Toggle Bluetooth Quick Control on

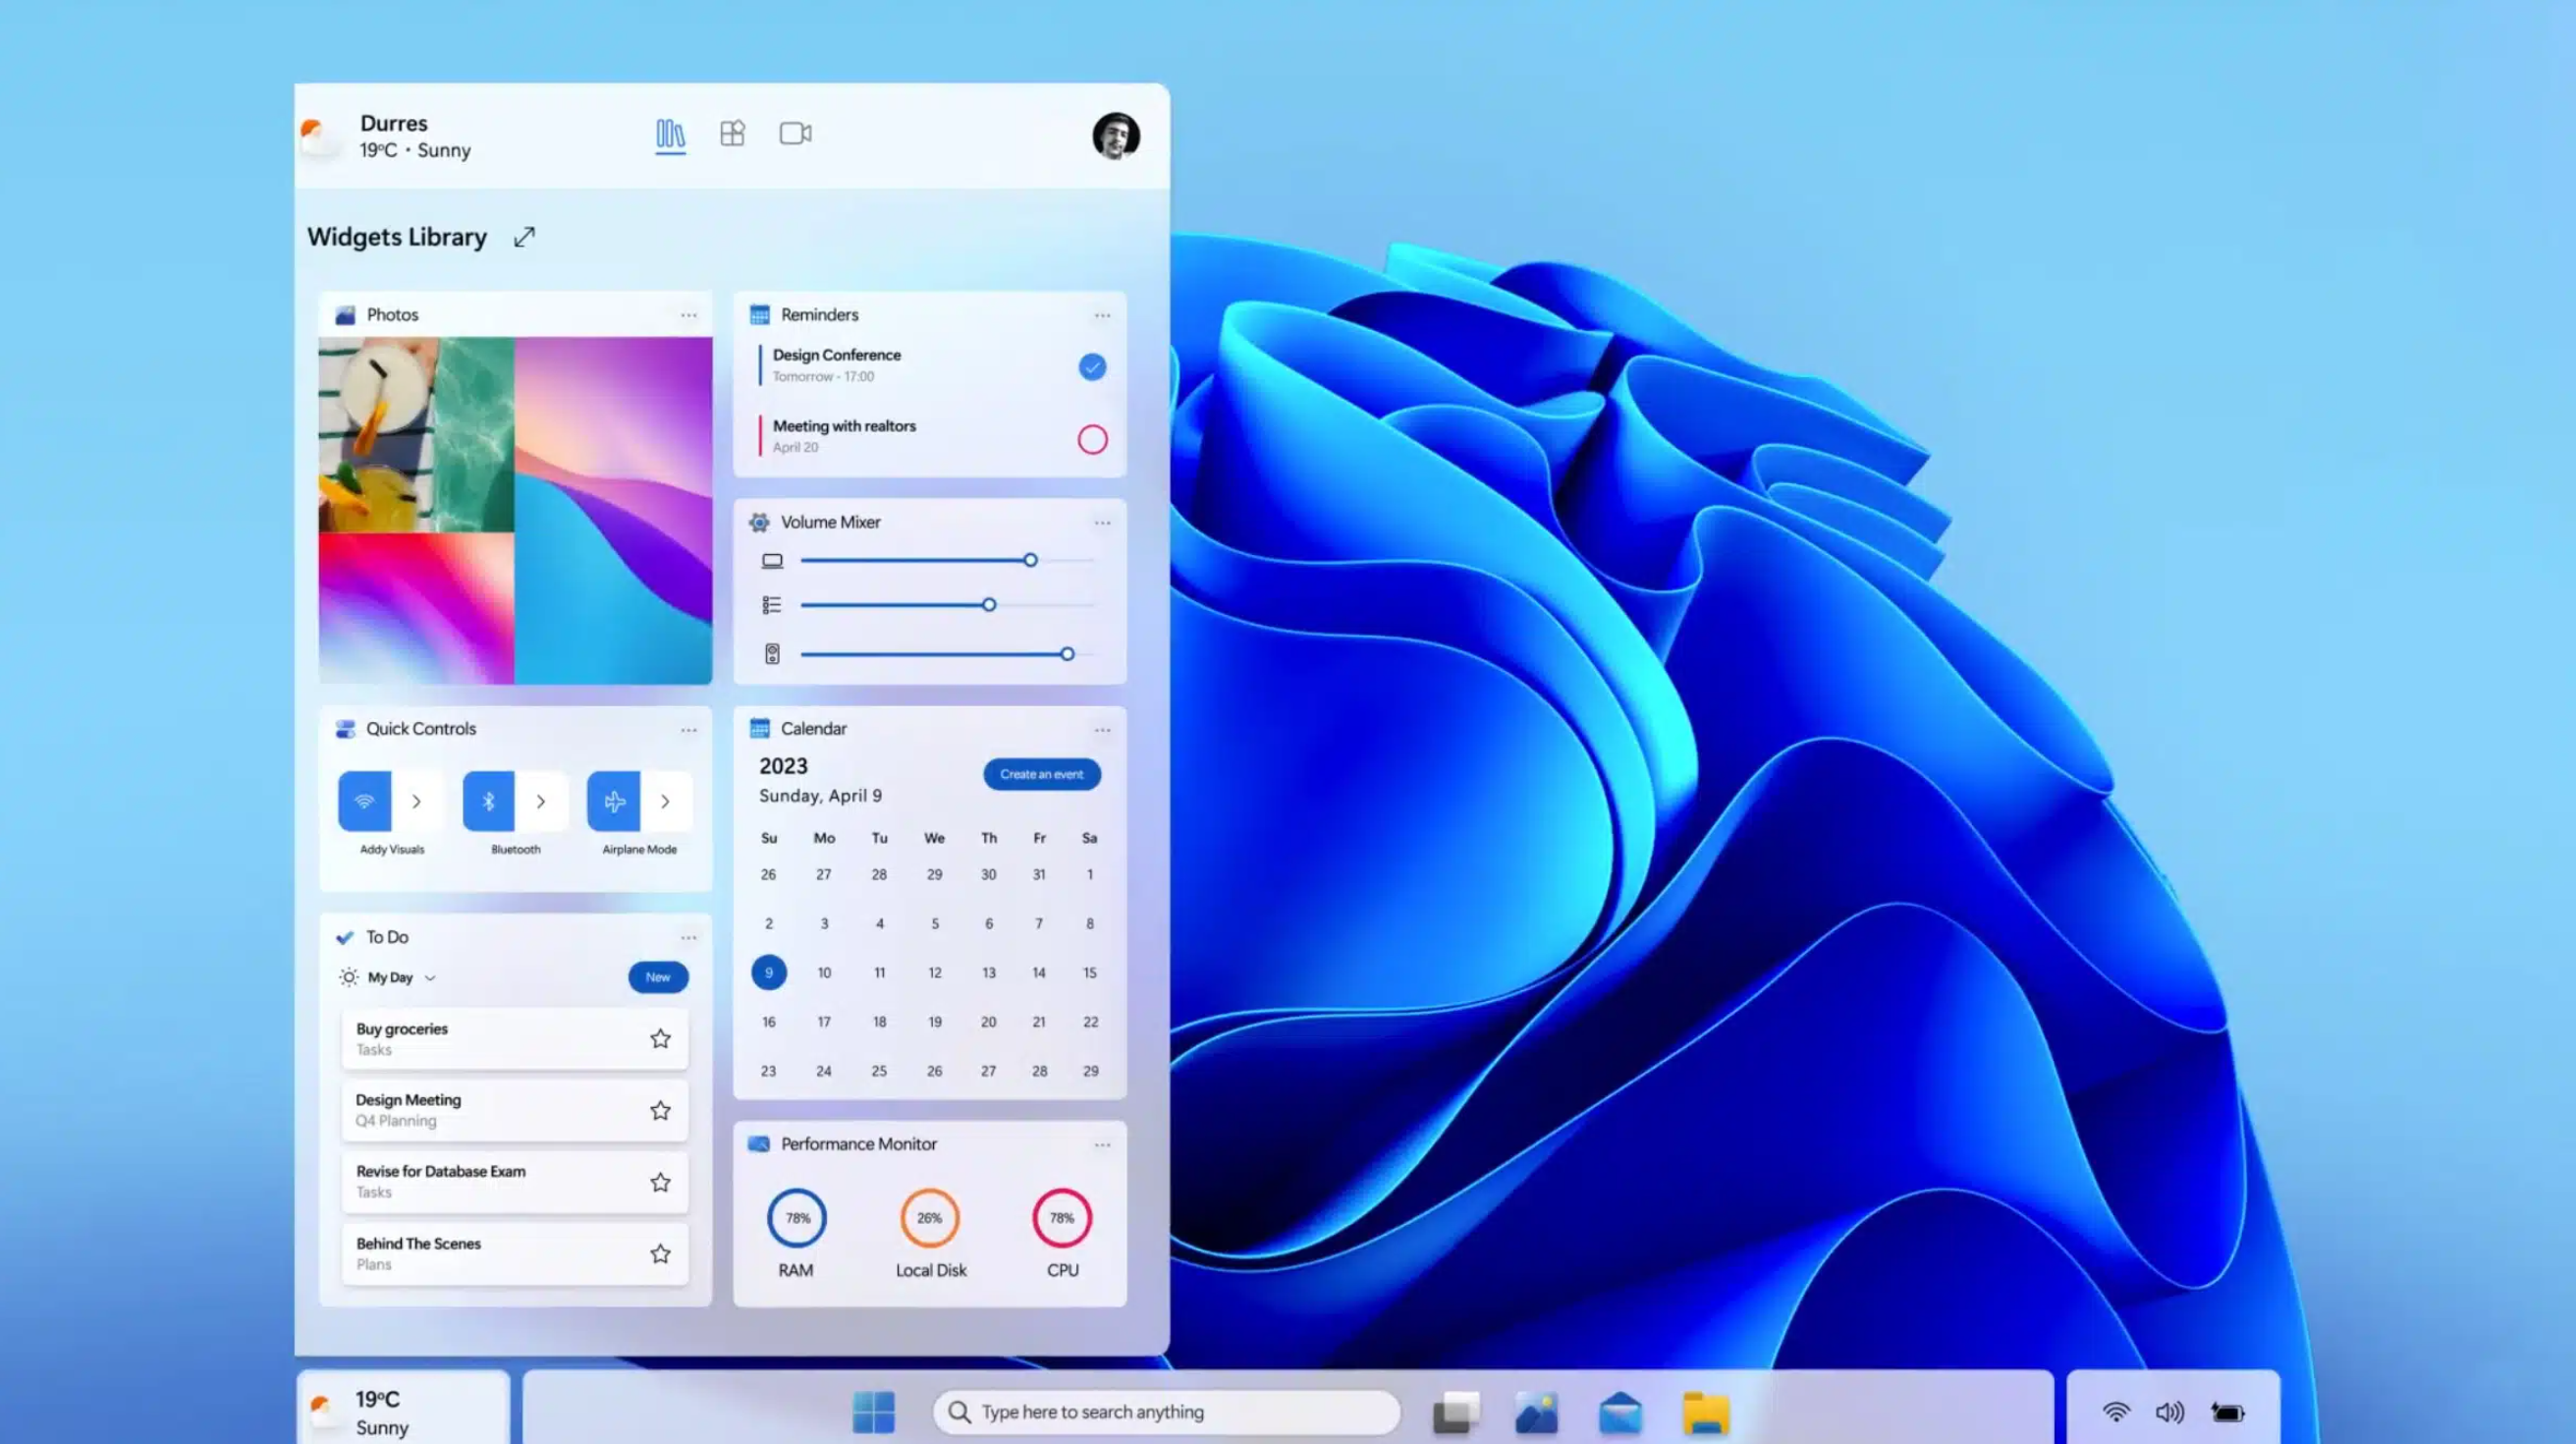(x=486, y=800)
